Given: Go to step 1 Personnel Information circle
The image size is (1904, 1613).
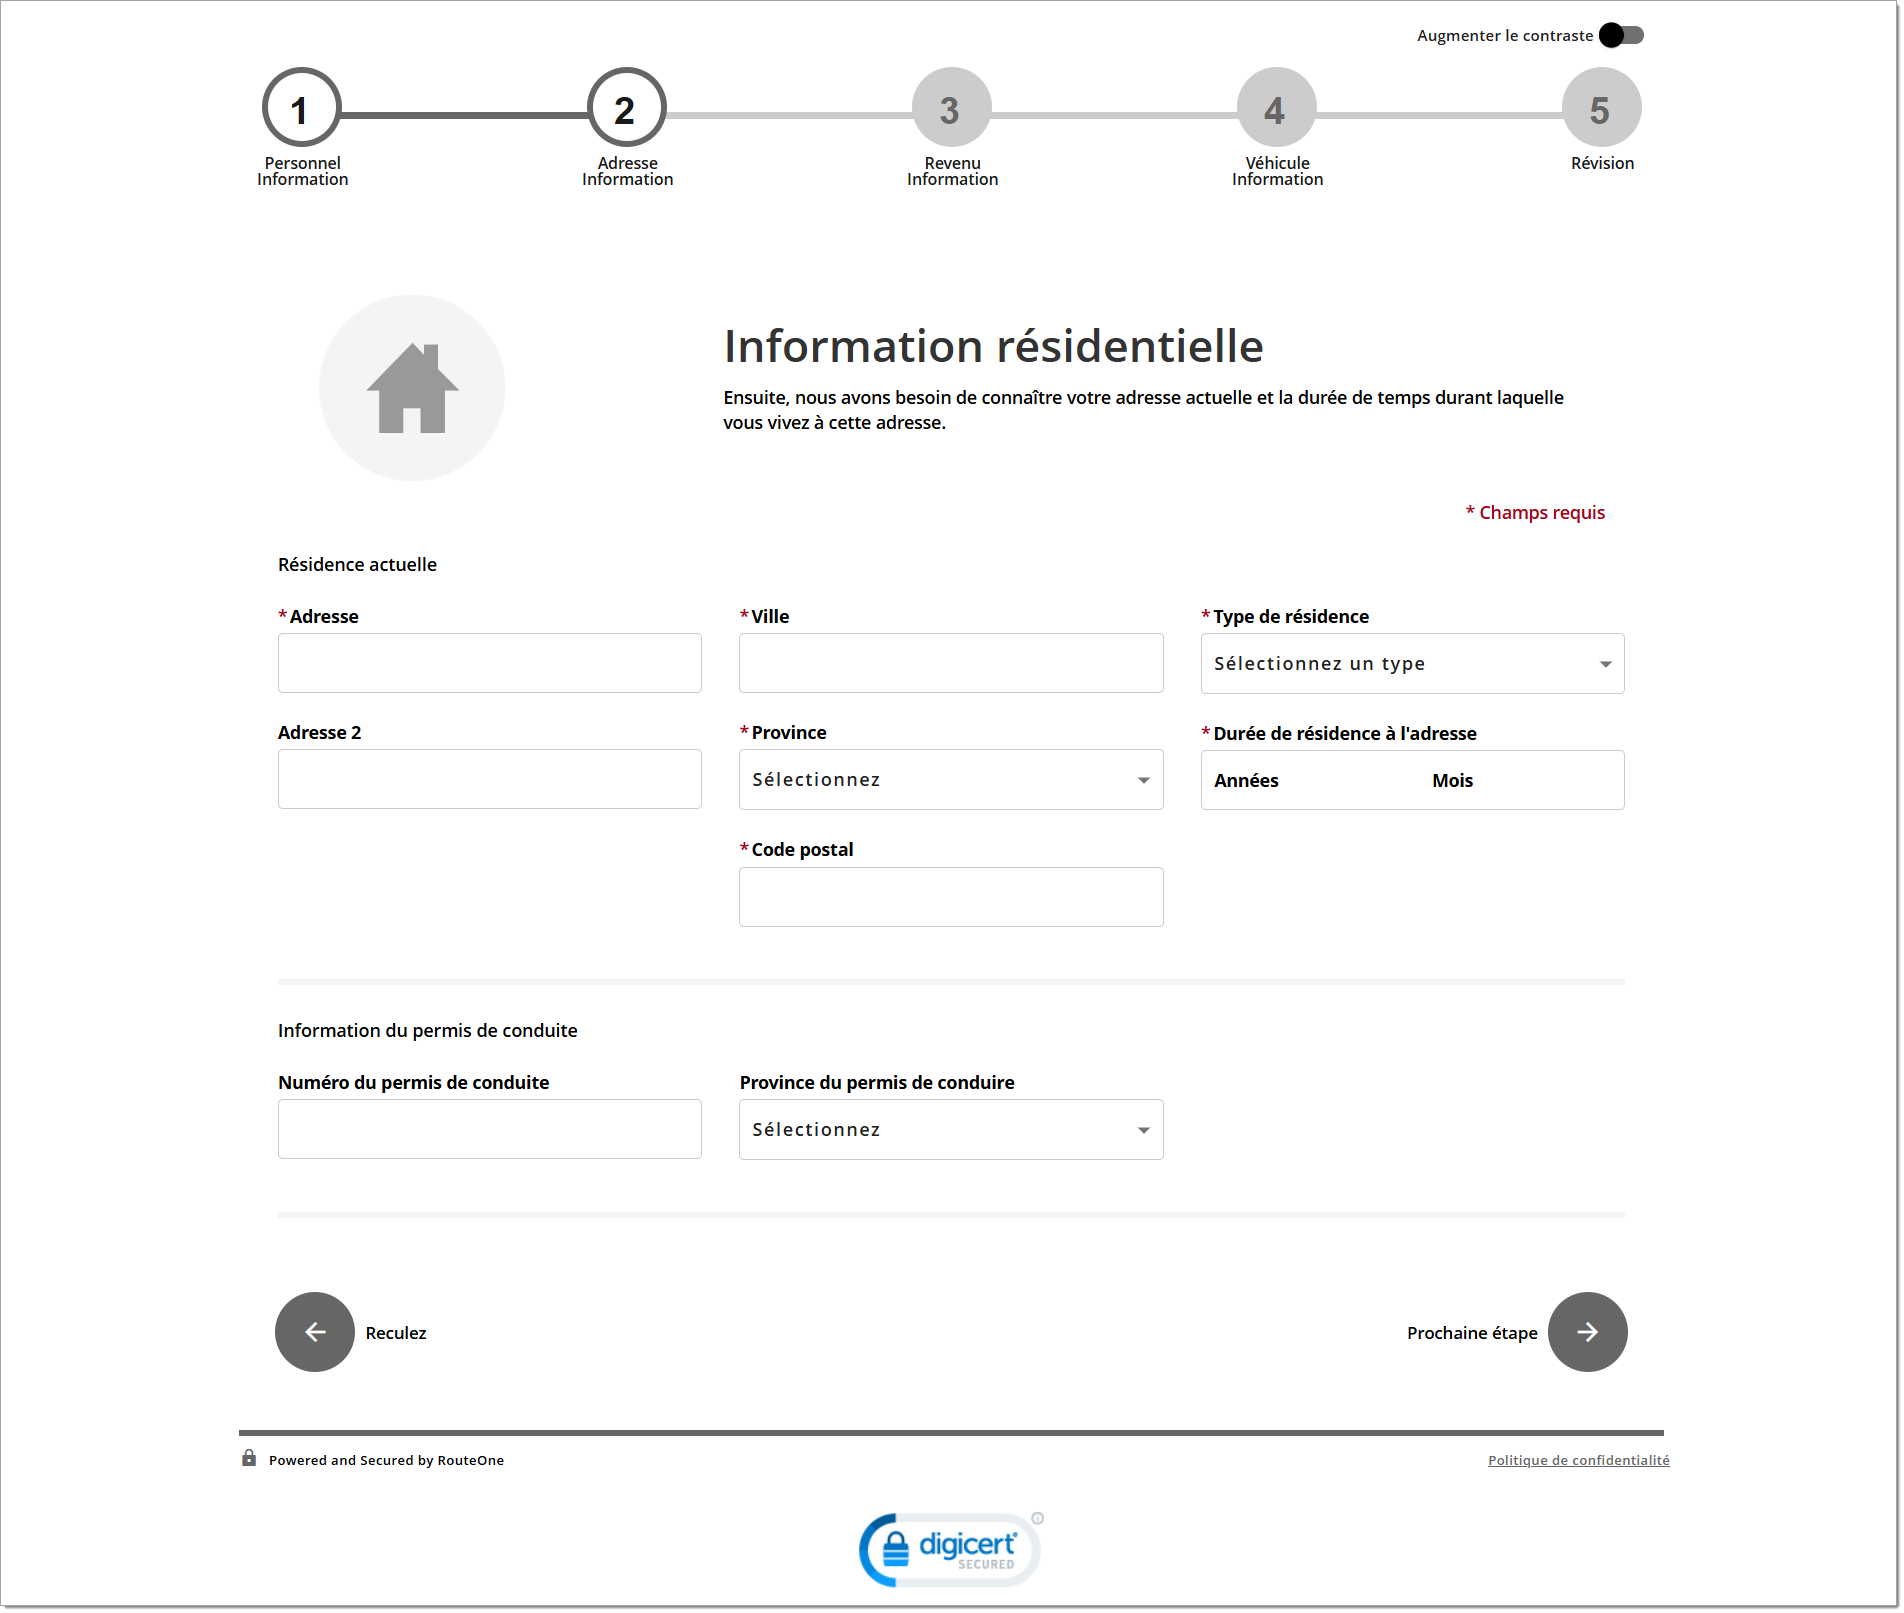Looking at the screenshot, I should (x=301, y=108).
